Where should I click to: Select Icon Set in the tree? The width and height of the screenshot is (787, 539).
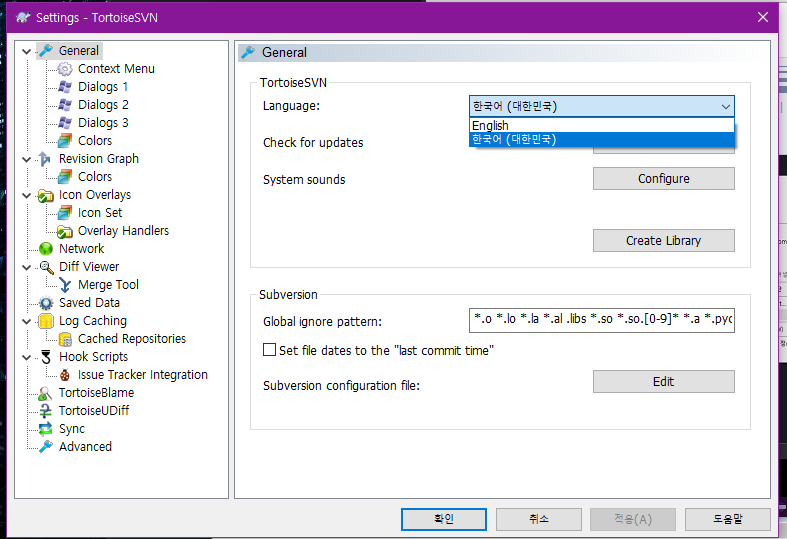tap(100, 213)
